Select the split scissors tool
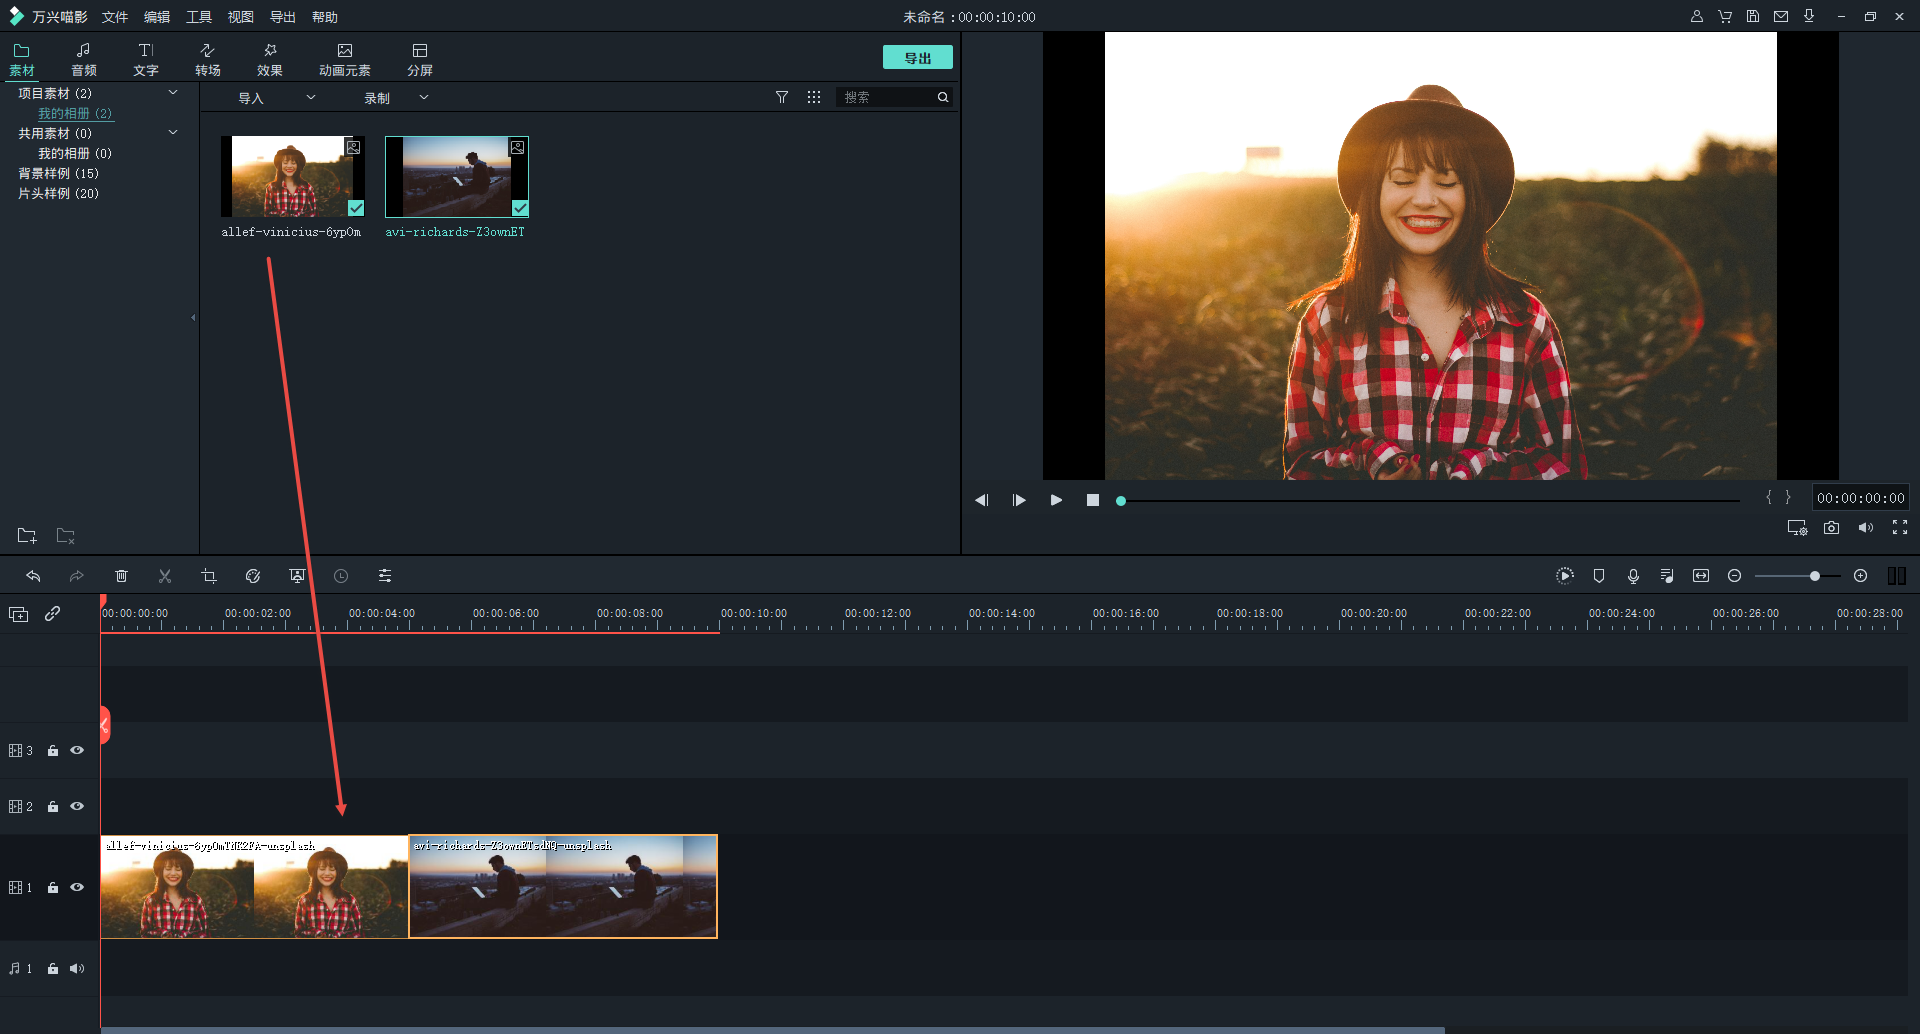This screenshot has width=1920, height=1034. coord(165,576)
